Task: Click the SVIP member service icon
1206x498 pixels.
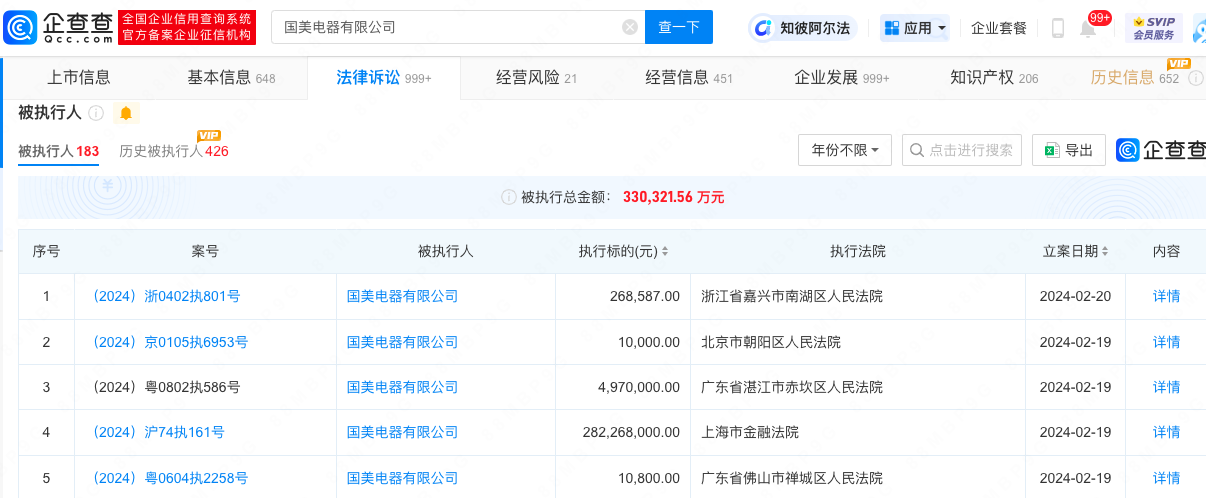Action: pyautogui.click(x=1153, y=27)
